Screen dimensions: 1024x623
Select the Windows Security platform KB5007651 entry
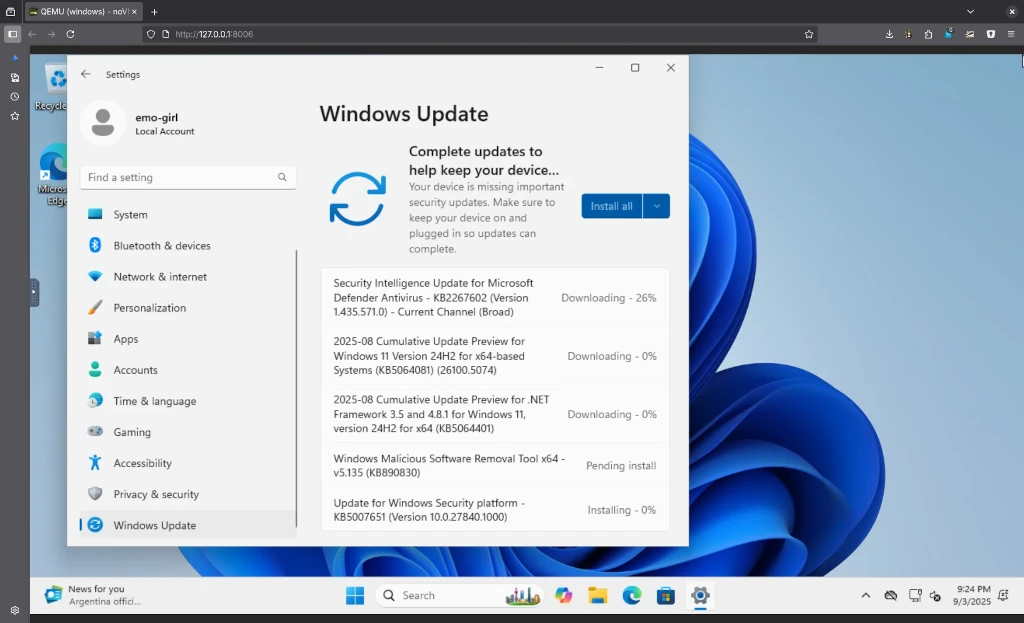495,509
